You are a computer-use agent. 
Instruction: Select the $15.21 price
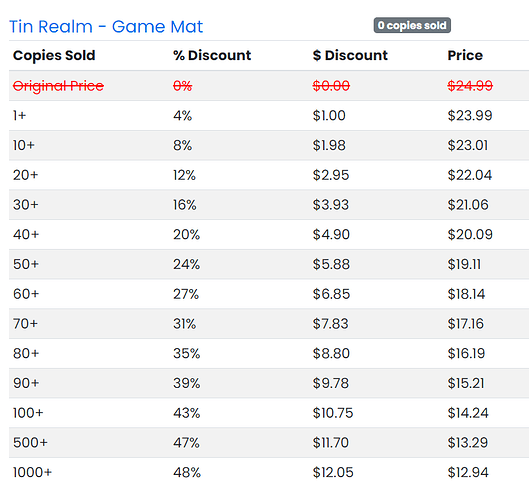(466, 383)
